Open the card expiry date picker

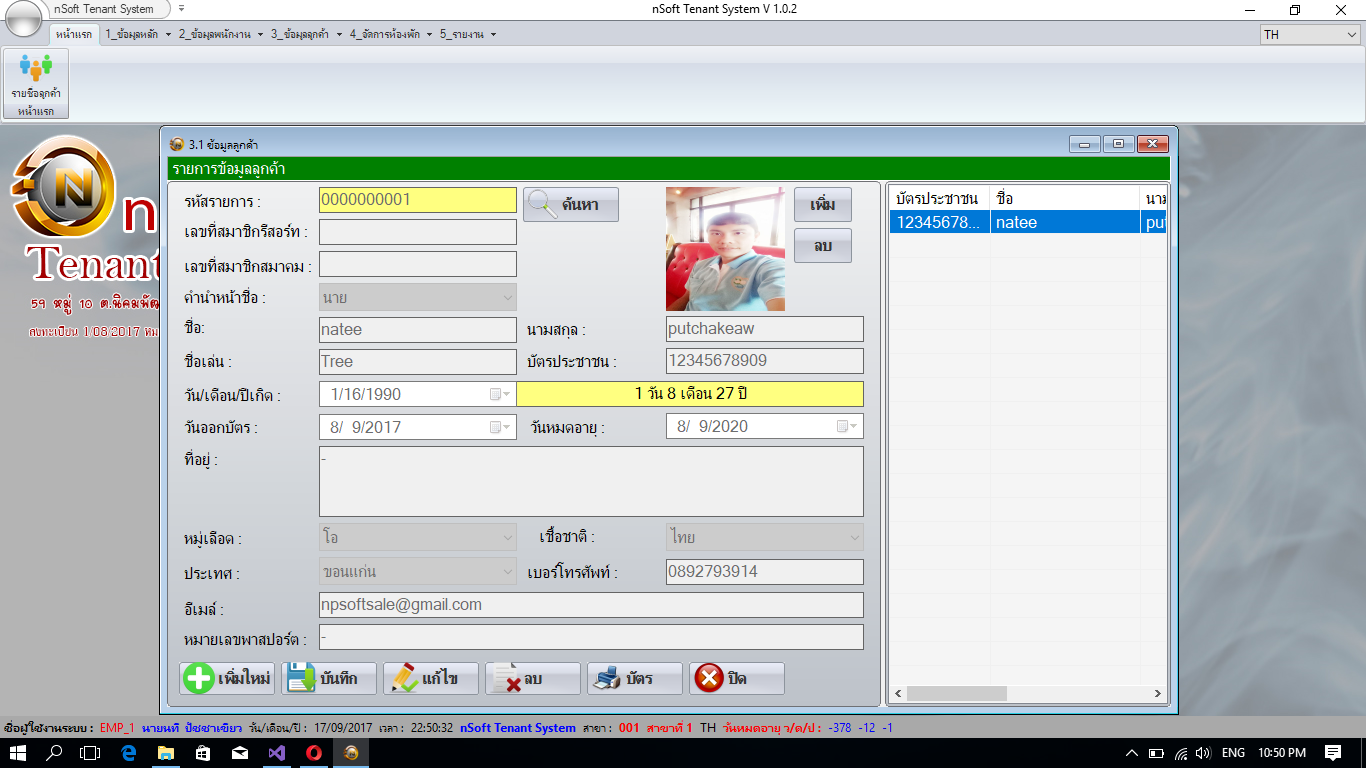[x=846, y=426]
